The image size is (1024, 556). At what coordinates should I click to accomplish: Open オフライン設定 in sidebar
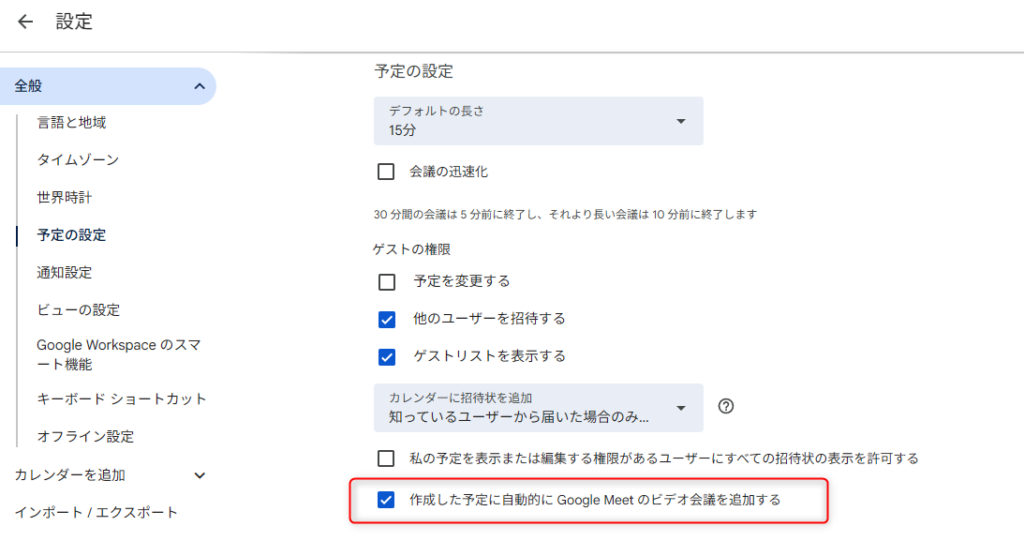(x=85, y=437)
